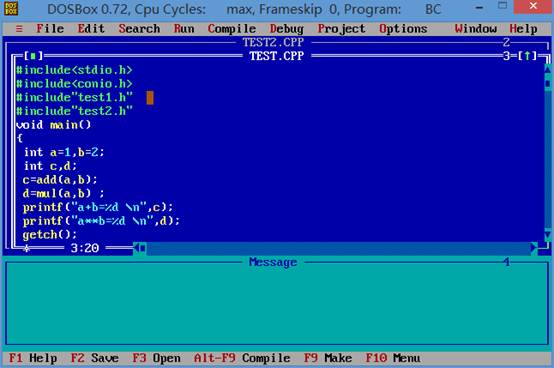554x368 pixels.
Task: Click F1 Help in status bar
Action: point(33,358)
